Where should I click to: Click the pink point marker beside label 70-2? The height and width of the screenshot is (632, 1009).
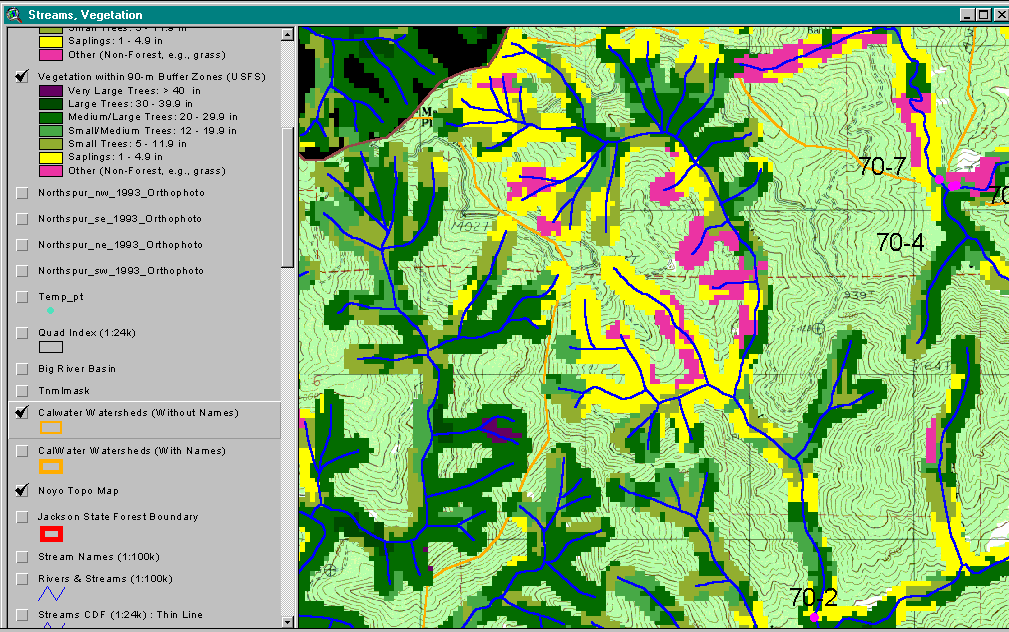click(814, 617)
